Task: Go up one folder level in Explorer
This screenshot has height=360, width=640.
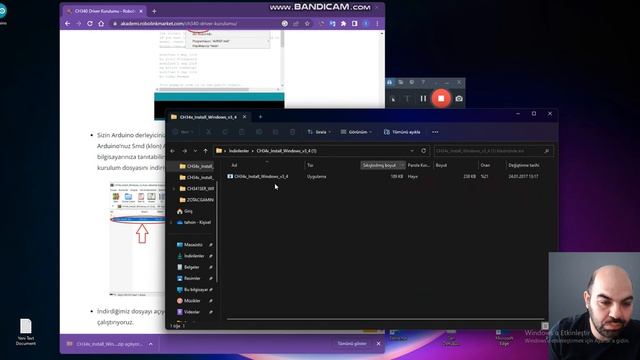Action: (205, 151)
